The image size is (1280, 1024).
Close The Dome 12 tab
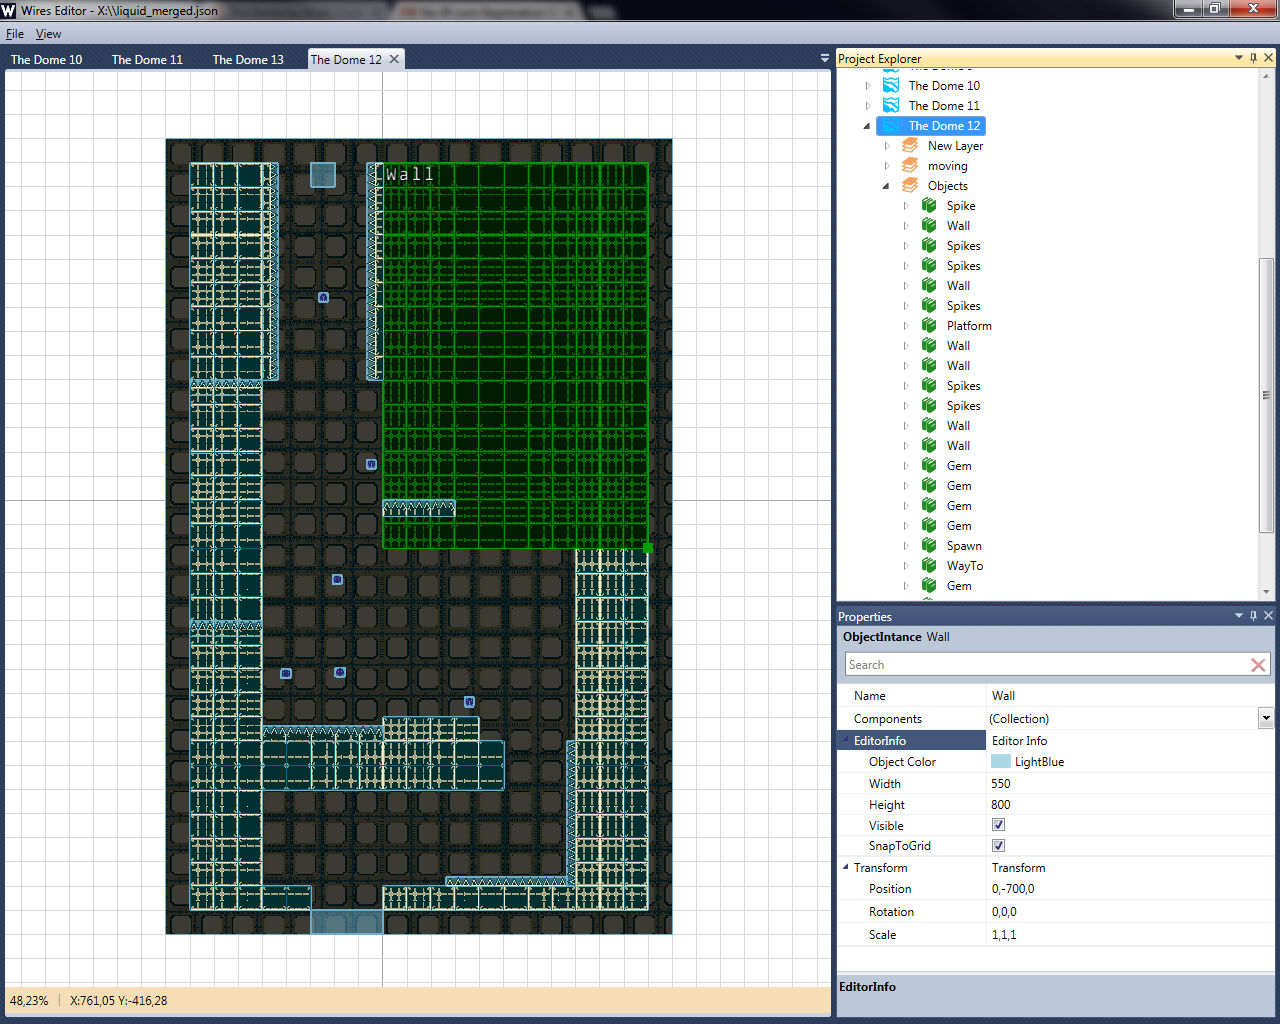[394, 59]
